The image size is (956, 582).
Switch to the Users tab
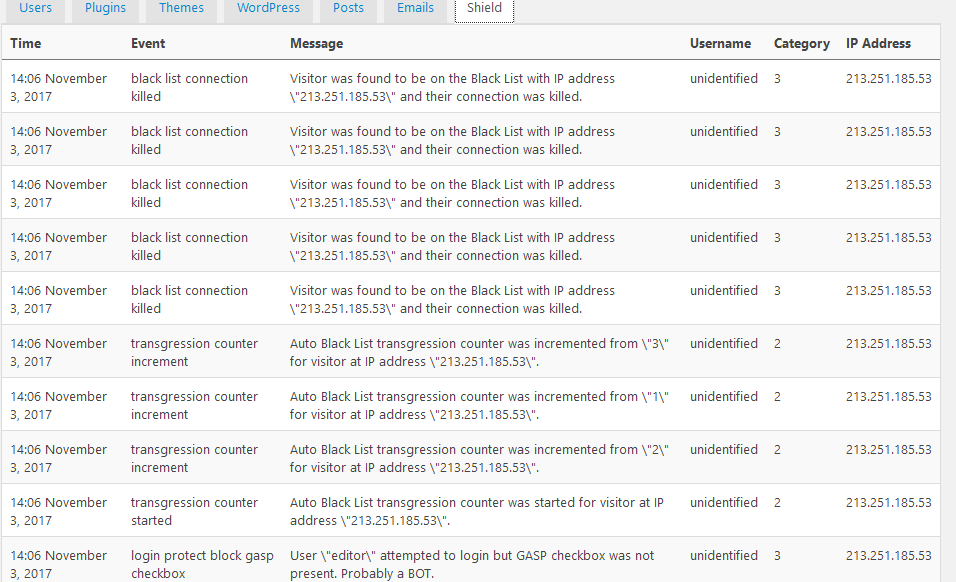pyautogui.click(x=35, y=9)
